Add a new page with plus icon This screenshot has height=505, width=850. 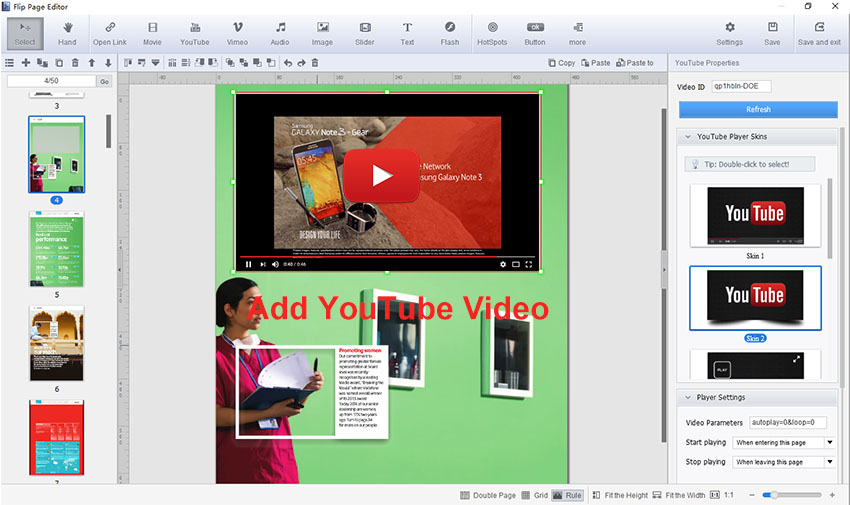click(x=25, y=63)
